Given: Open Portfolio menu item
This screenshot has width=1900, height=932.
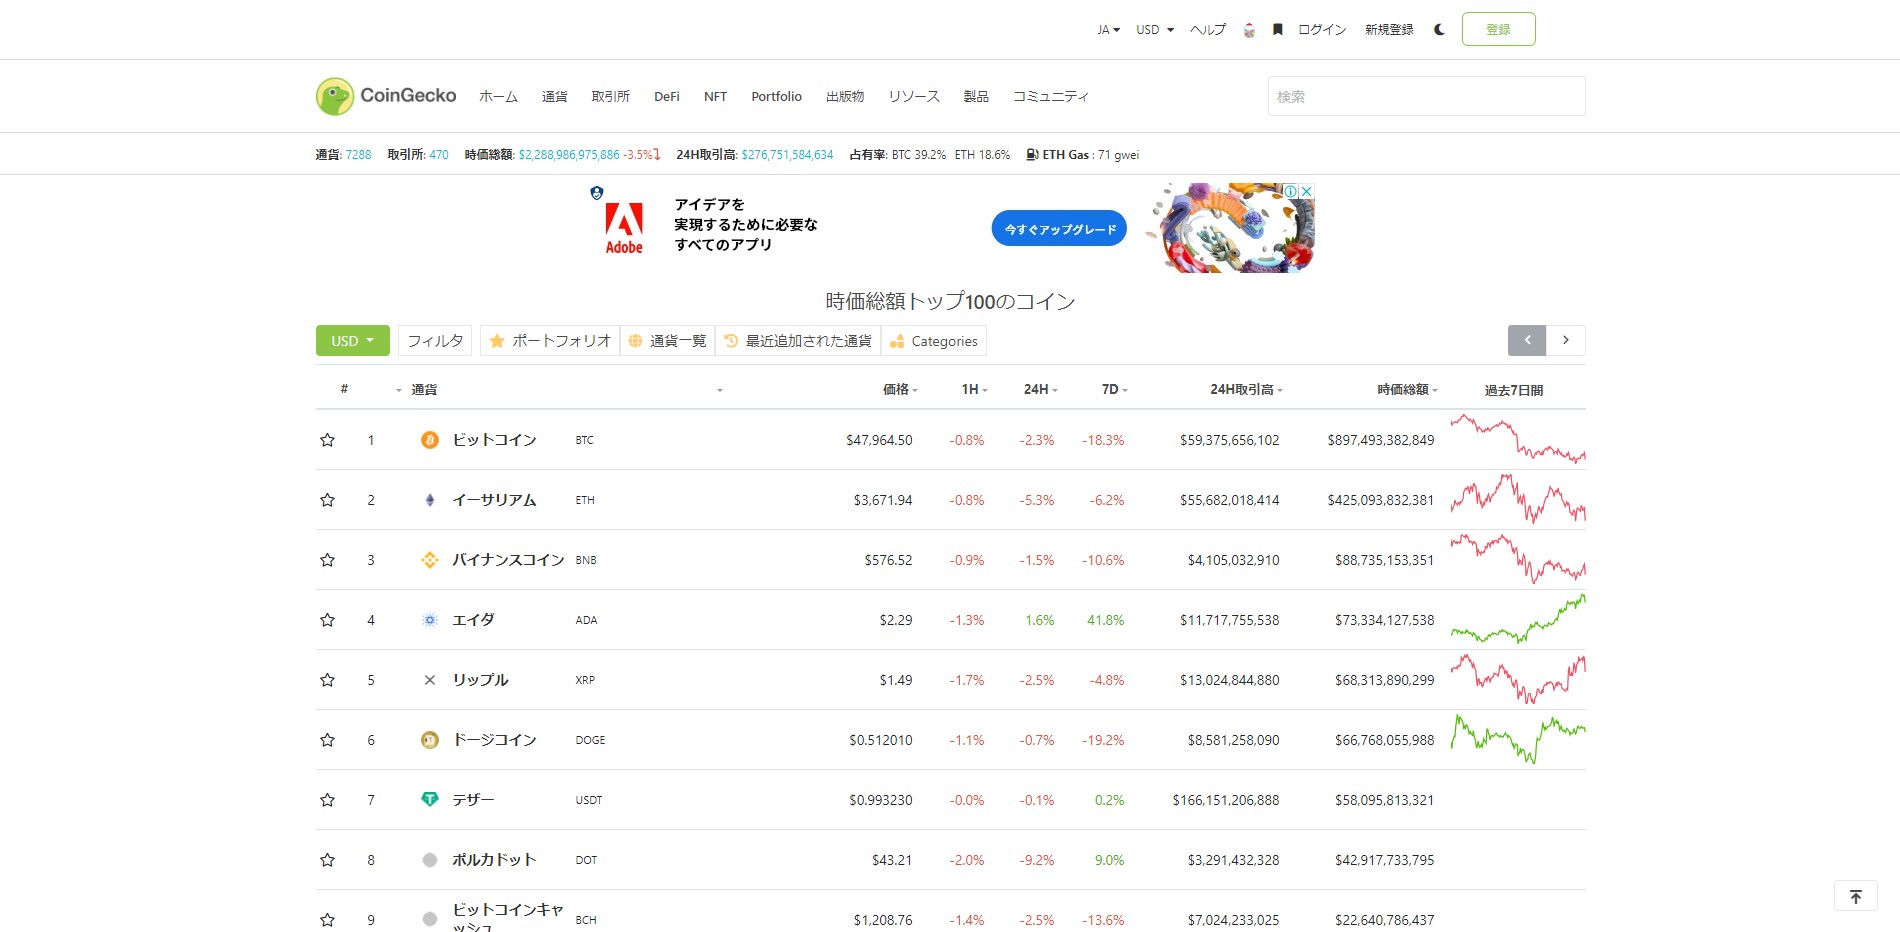Looking at the screenshot, I should coord(776,97).
